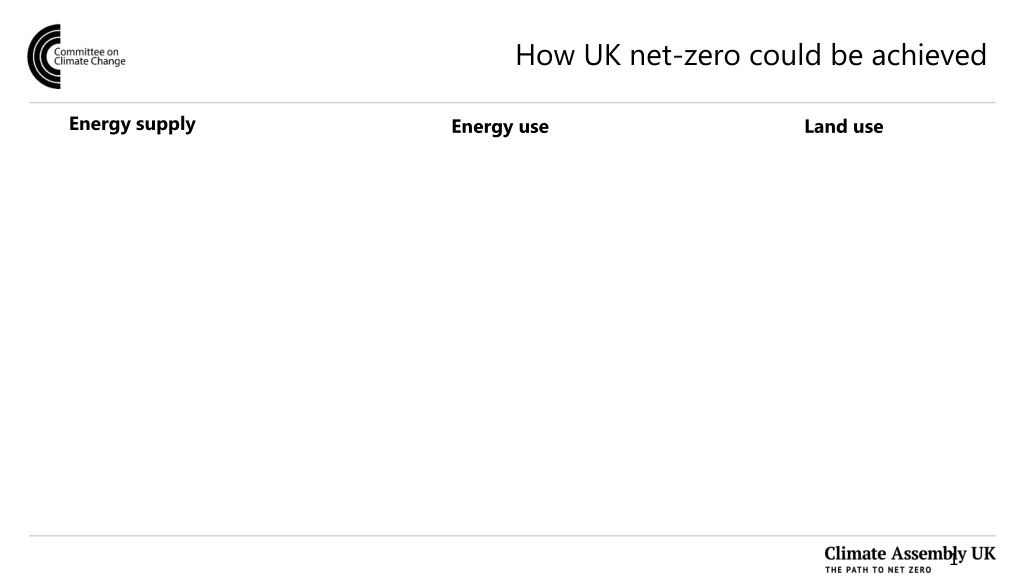Select the 'Land use' heading
The width and height of the screenshot is (1024, 576).
coord(844,126)
